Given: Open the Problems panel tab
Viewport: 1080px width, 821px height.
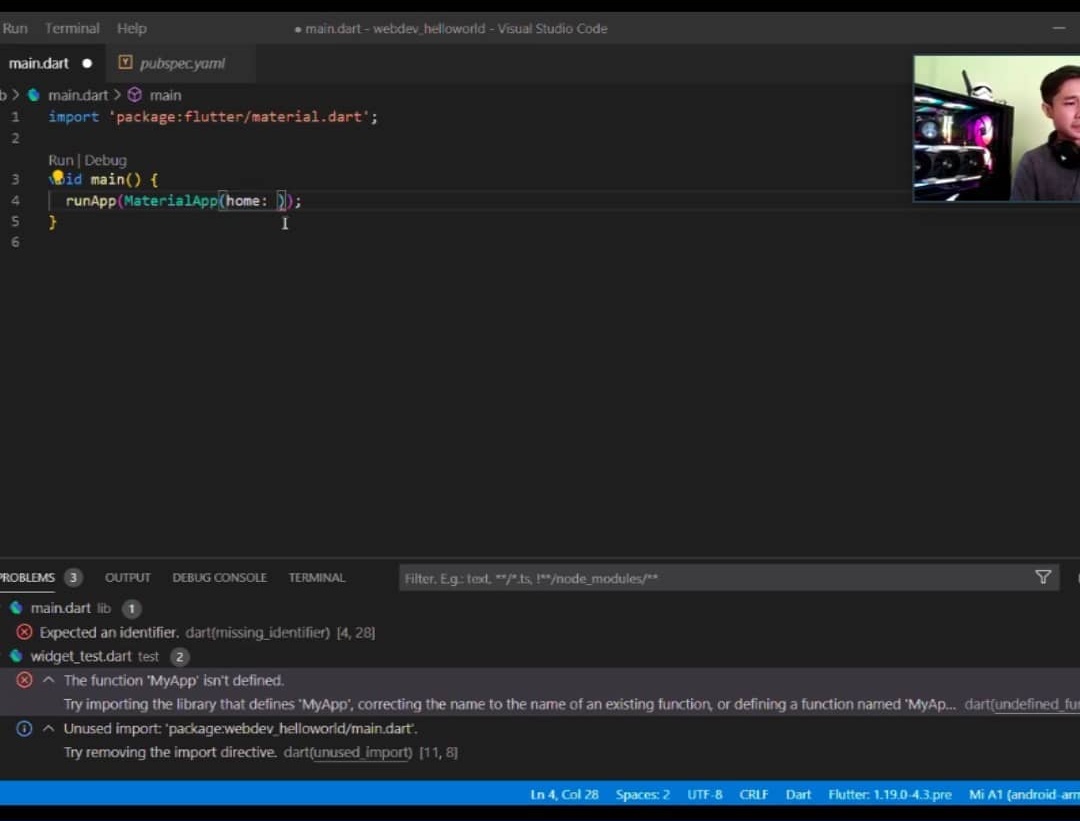Looking at the screenshot, I should [27, 577].
